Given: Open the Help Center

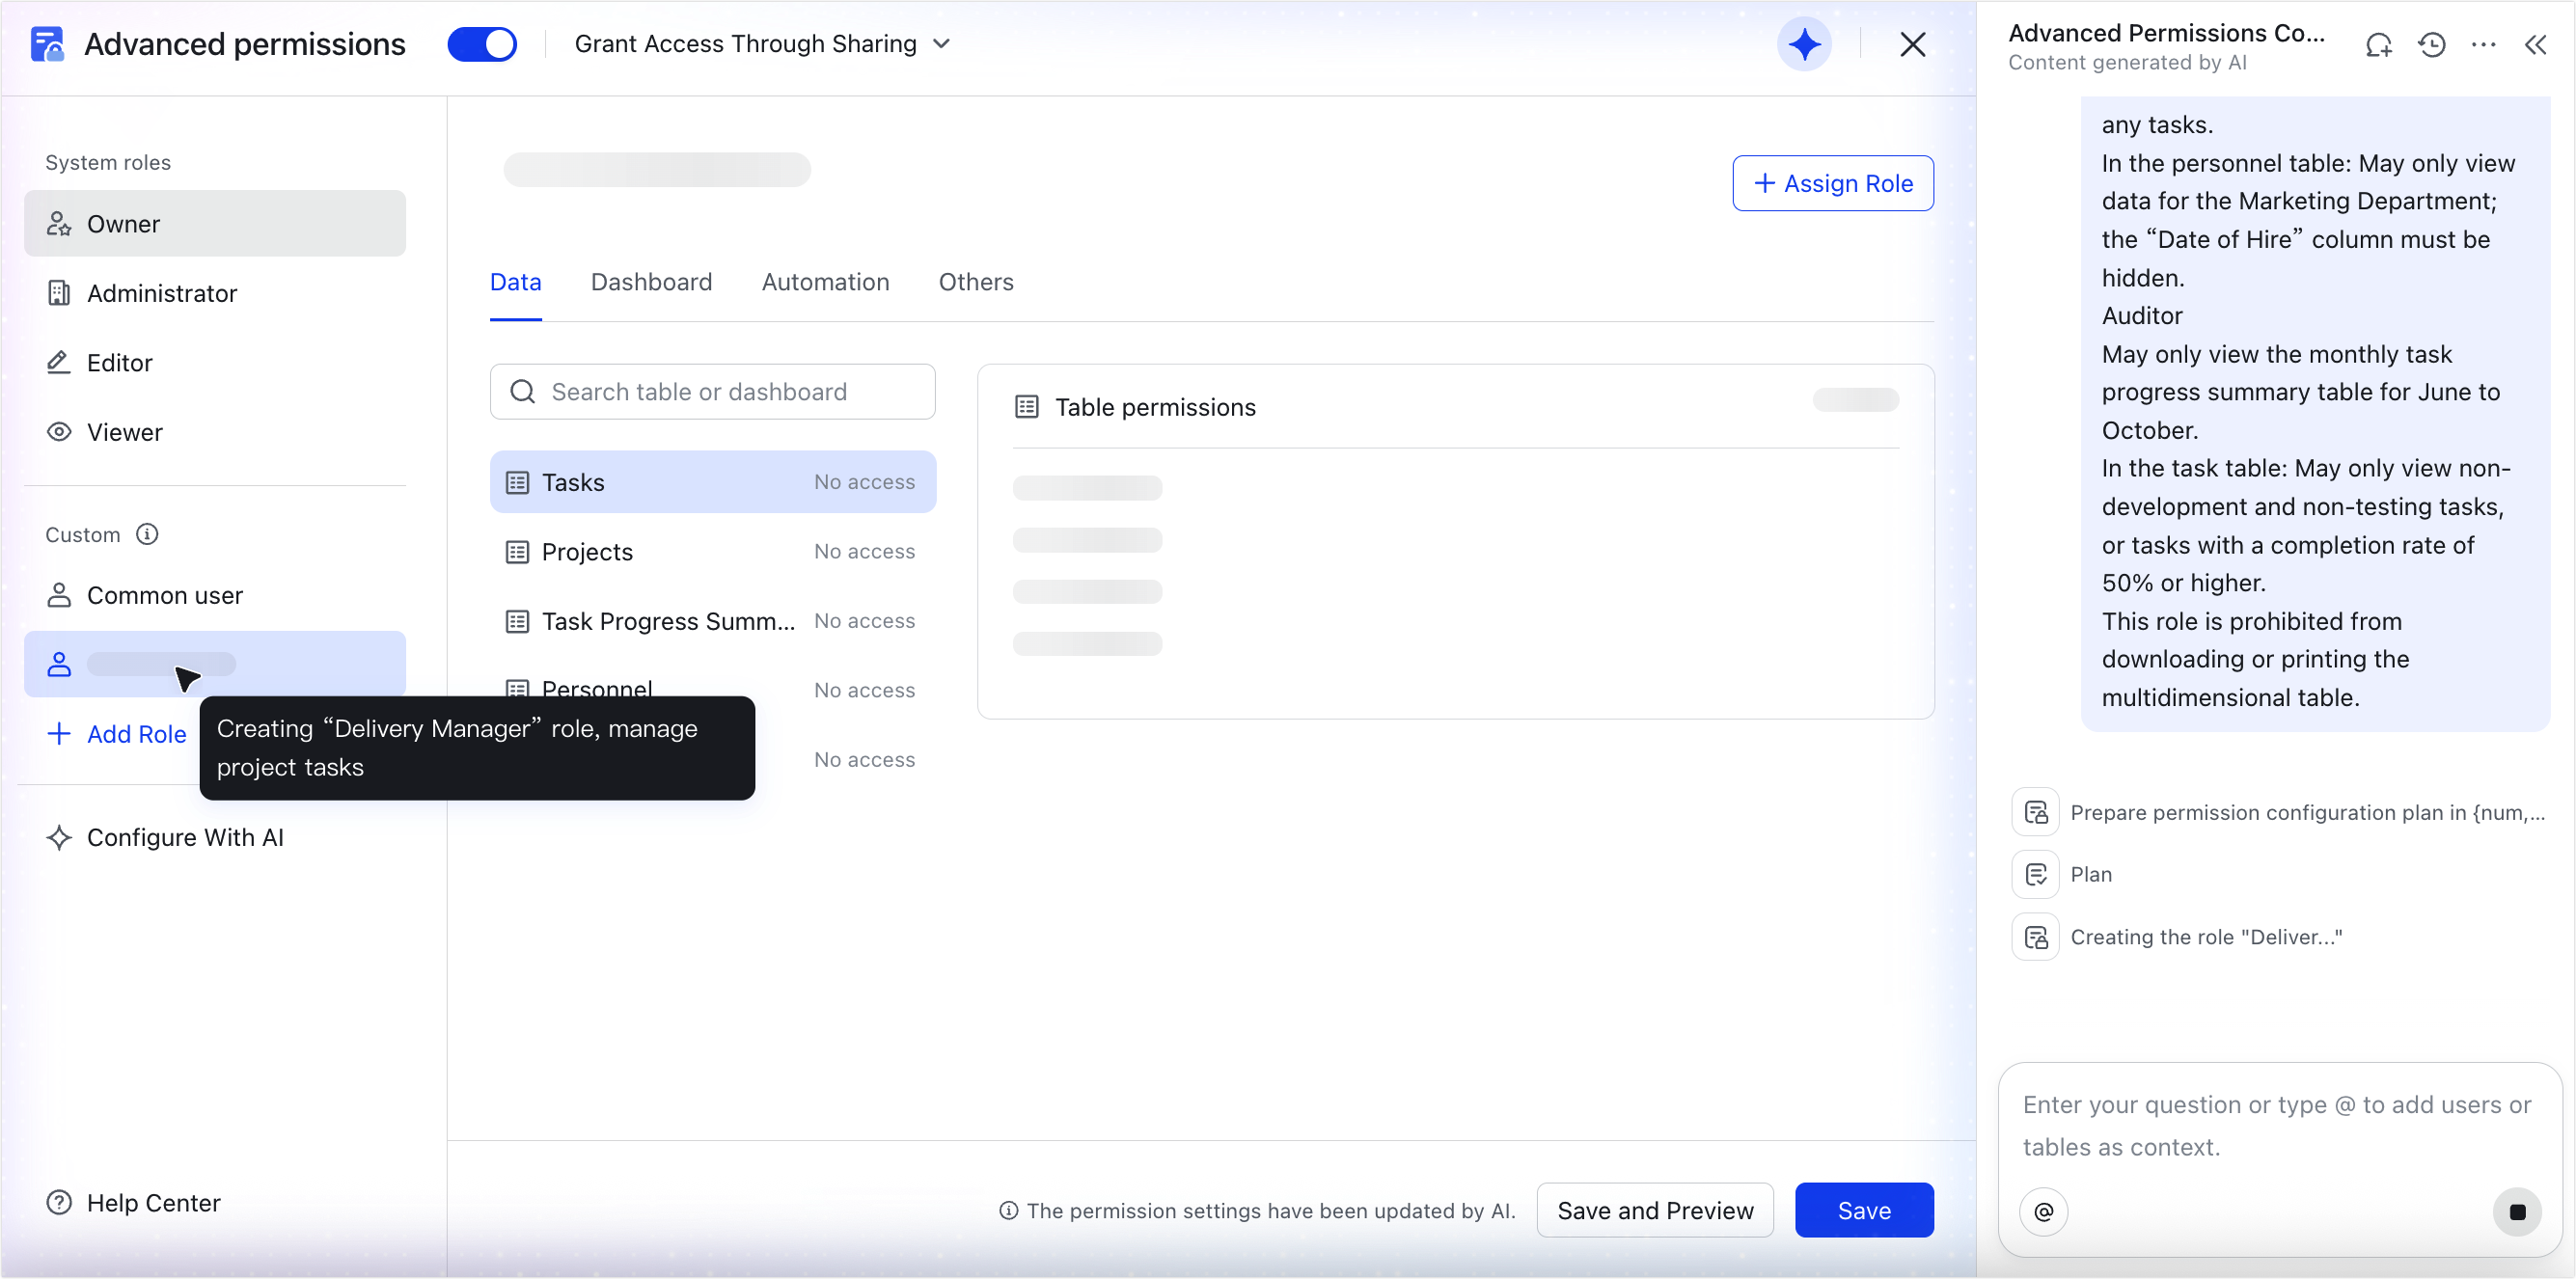Looking at the screenshot, I should [134, 1203].
